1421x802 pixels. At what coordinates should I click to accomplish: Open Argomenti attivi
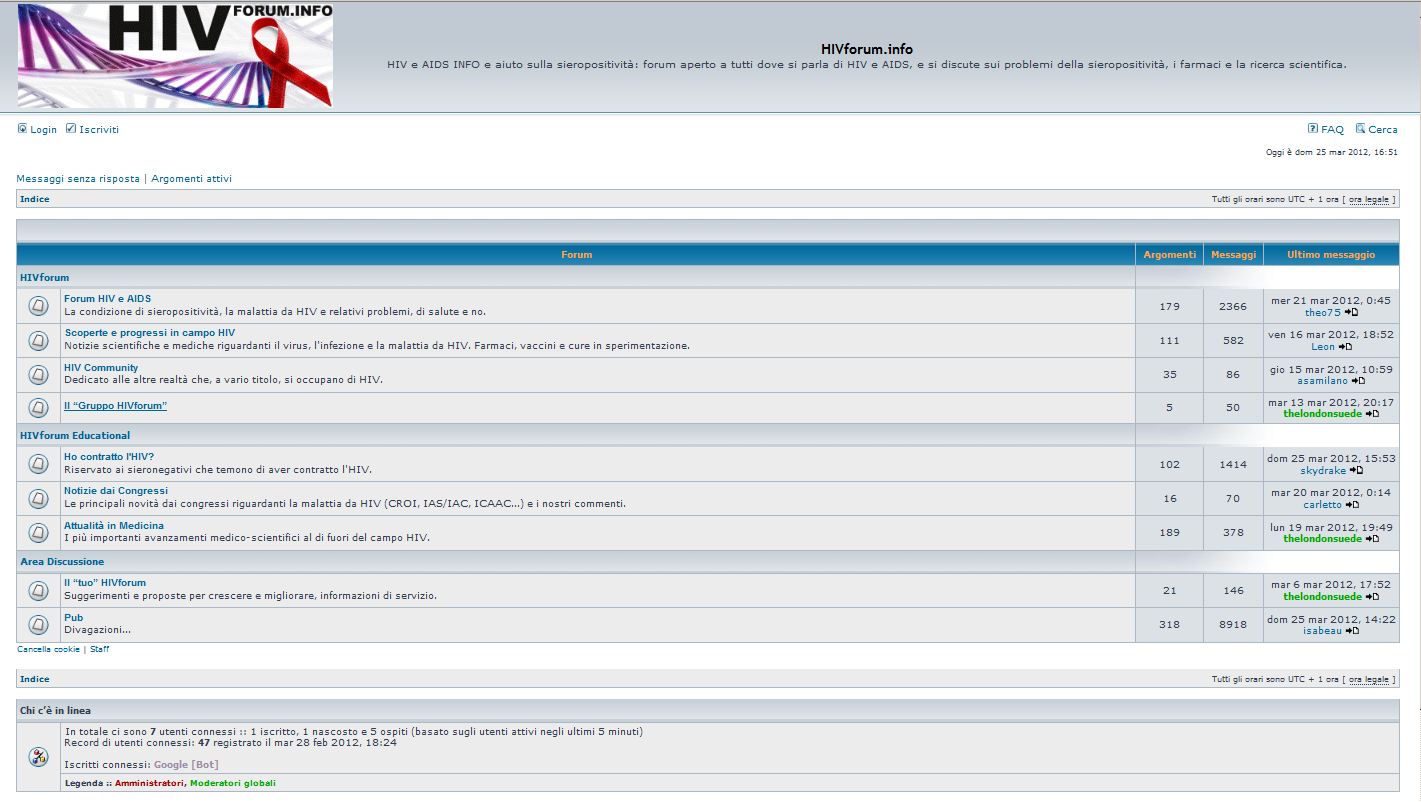point(191,179)
